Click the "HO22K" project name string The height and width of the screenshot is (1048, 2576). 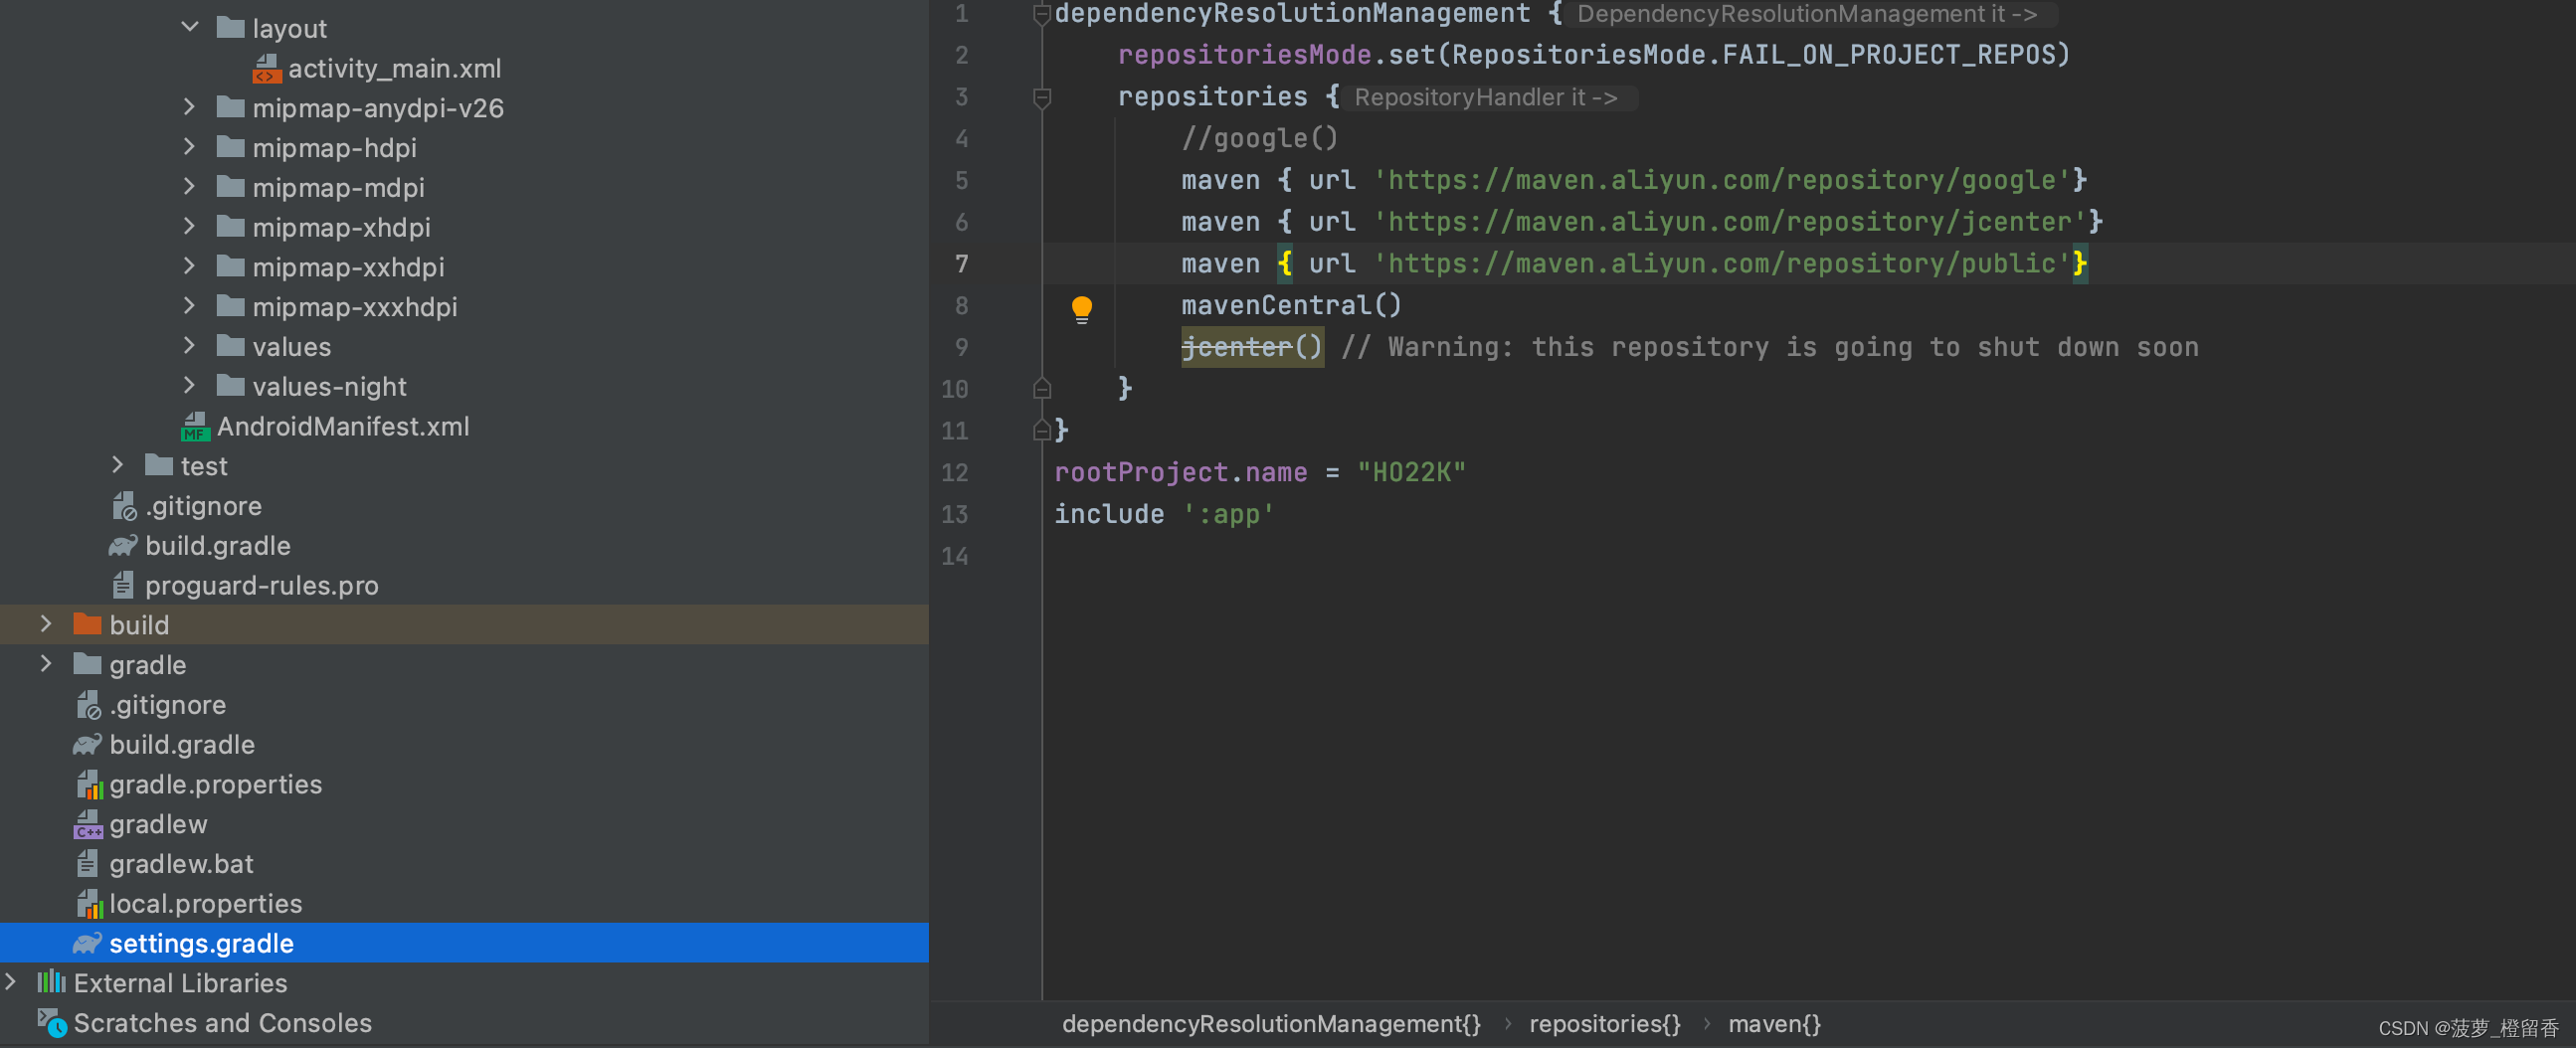point(1411,472)
